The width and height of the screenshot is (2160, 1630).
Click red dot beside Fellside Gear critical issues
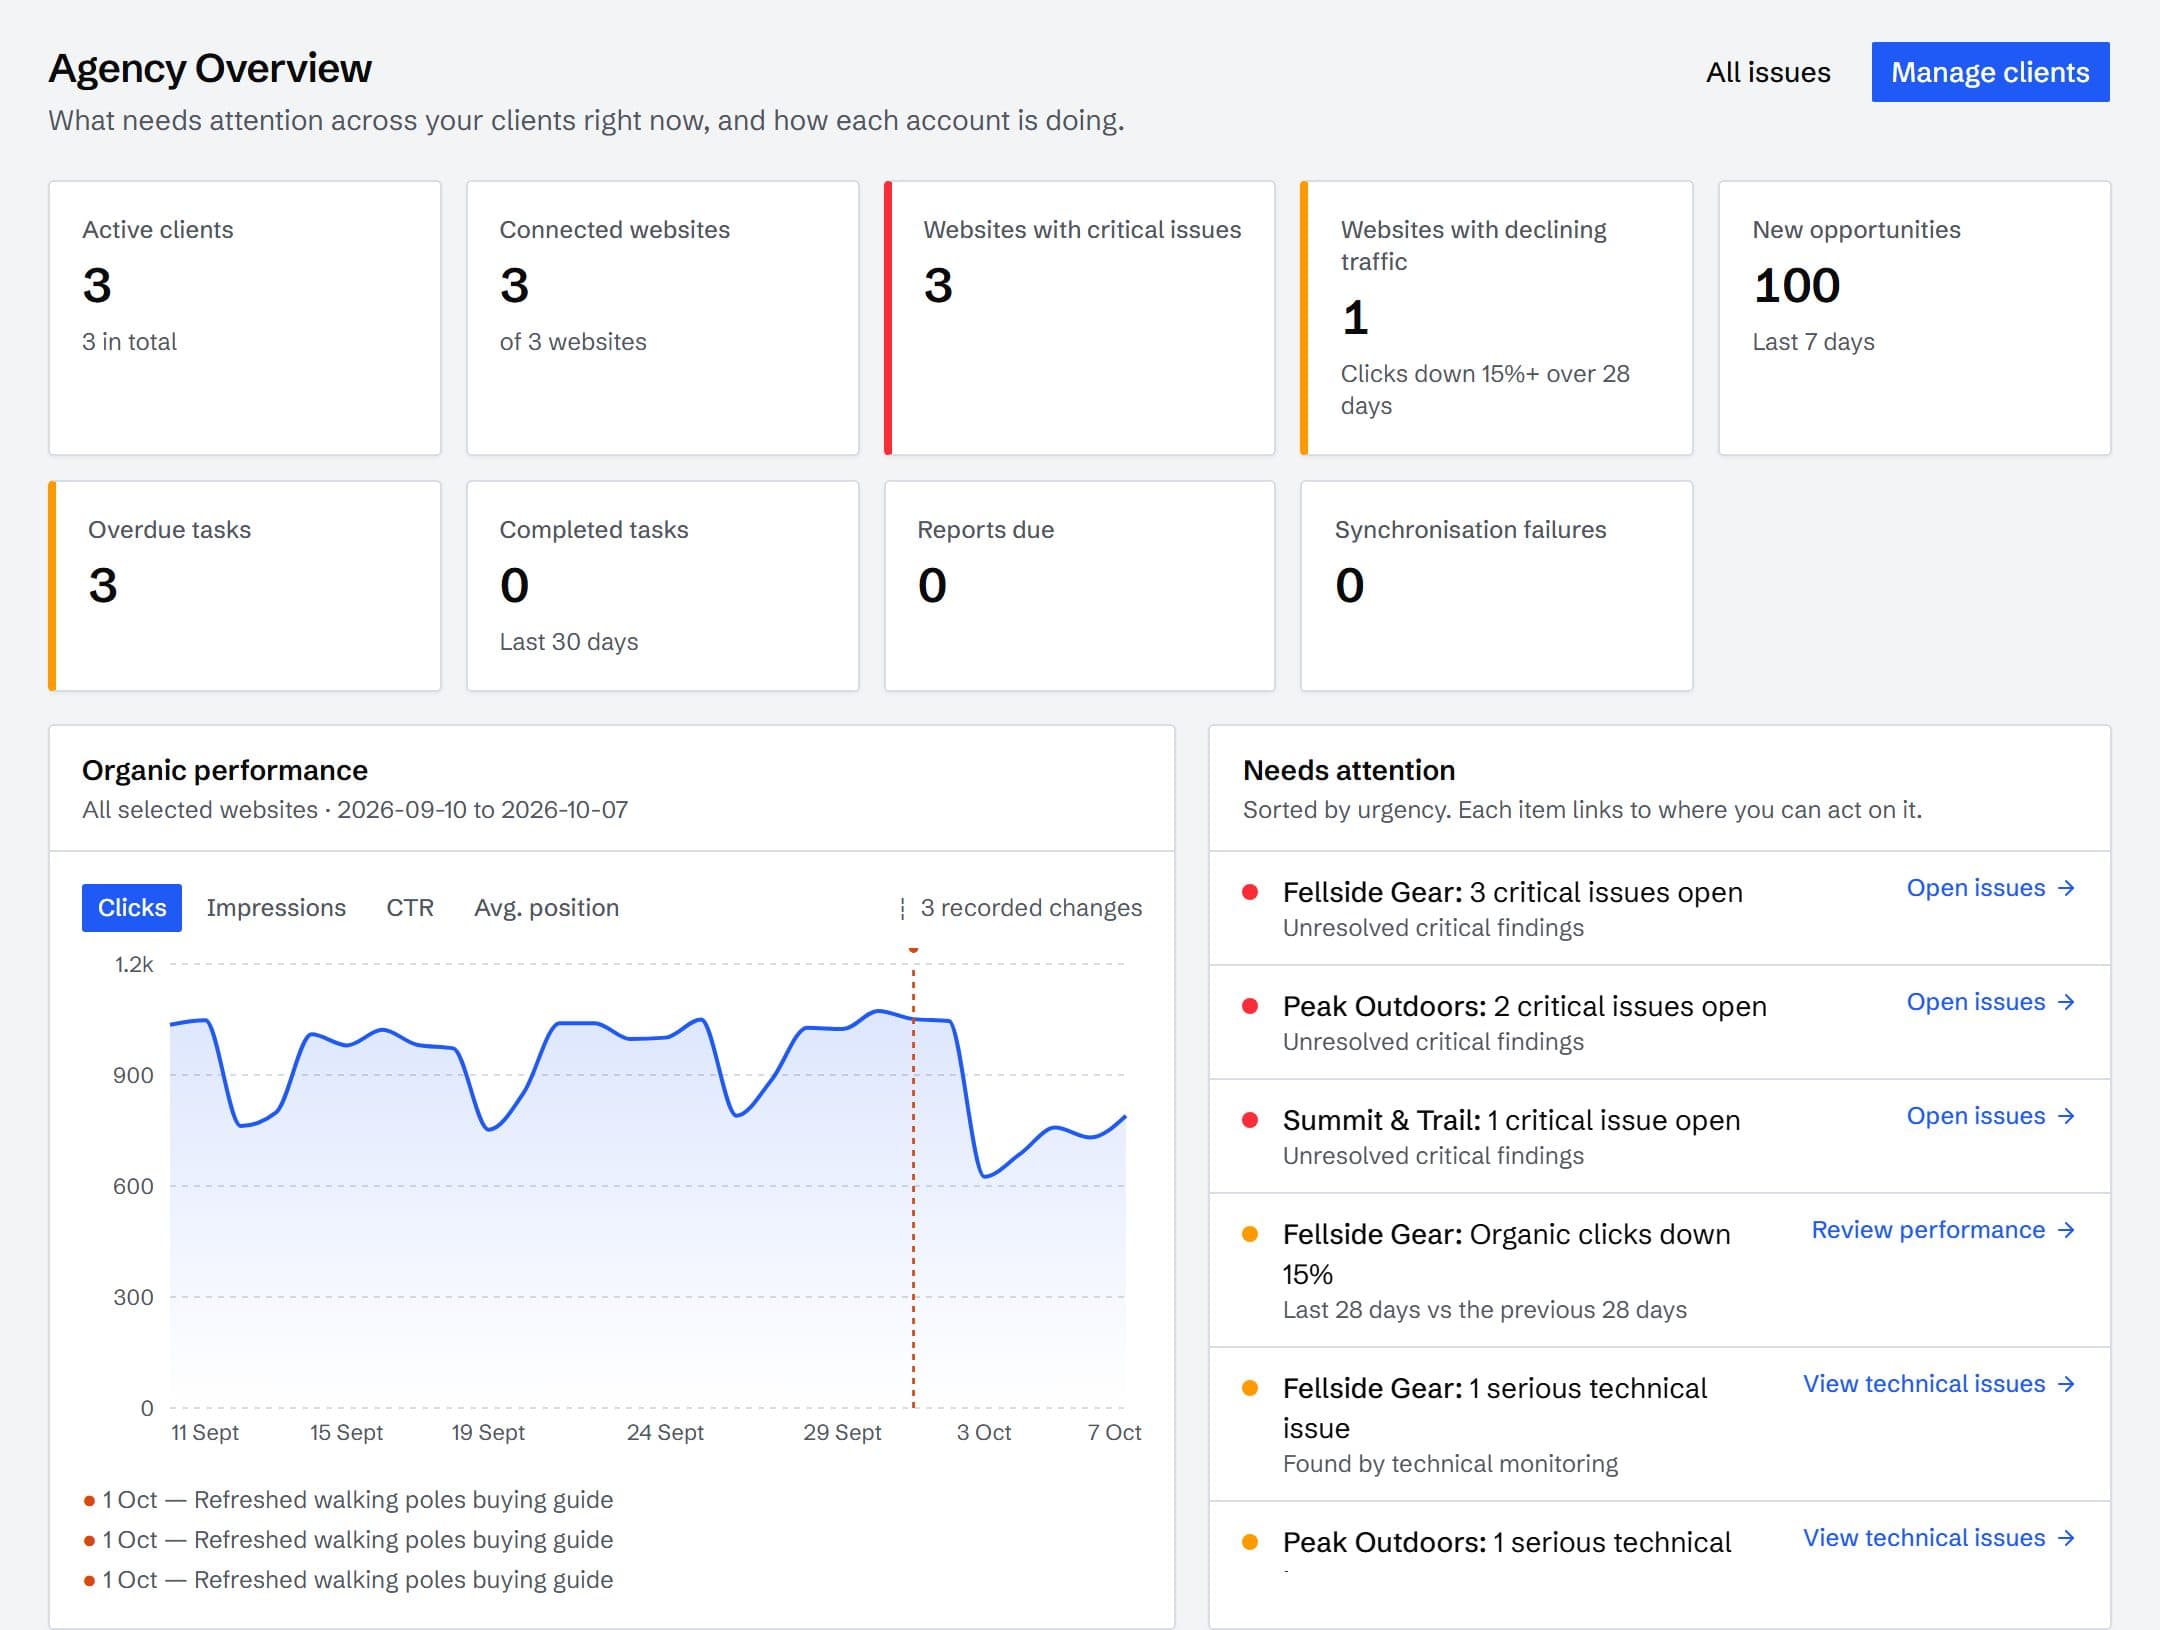pyautogui.click(x=1250, y=892)
